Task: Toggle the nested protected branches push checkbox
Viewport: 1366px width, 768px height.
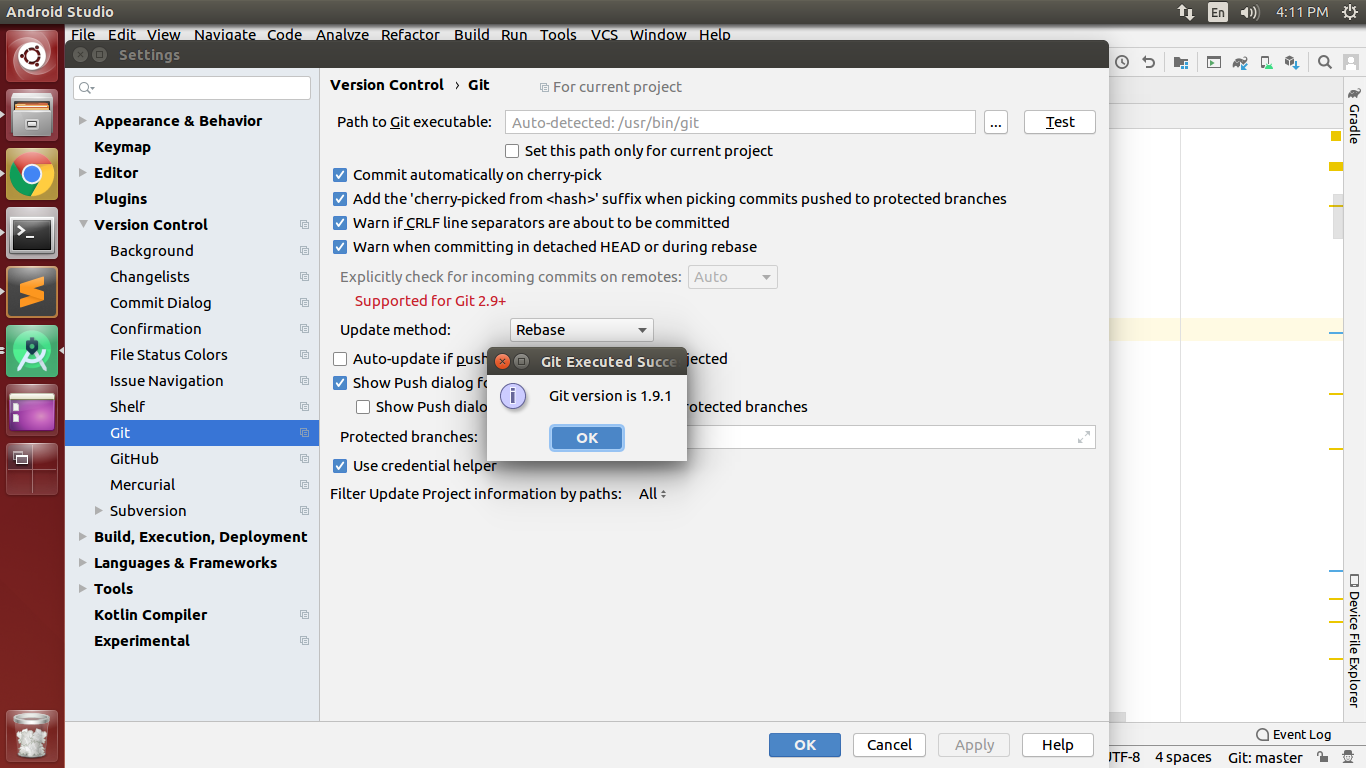Action: point(364,407)
